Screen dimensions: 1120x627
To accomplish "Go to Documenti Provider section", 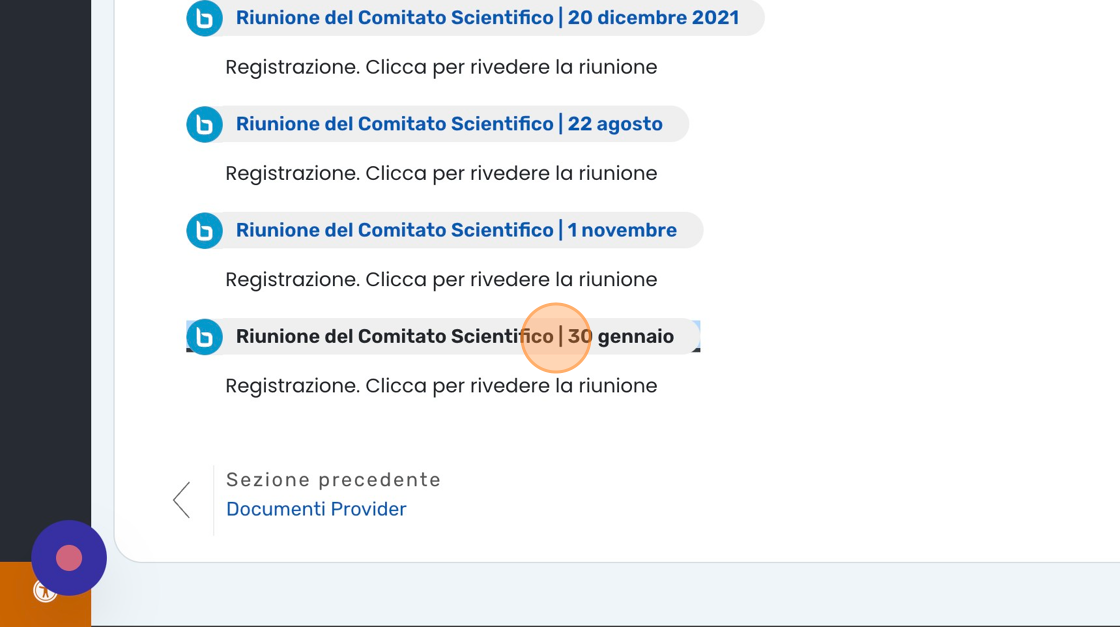I will 316,509.
